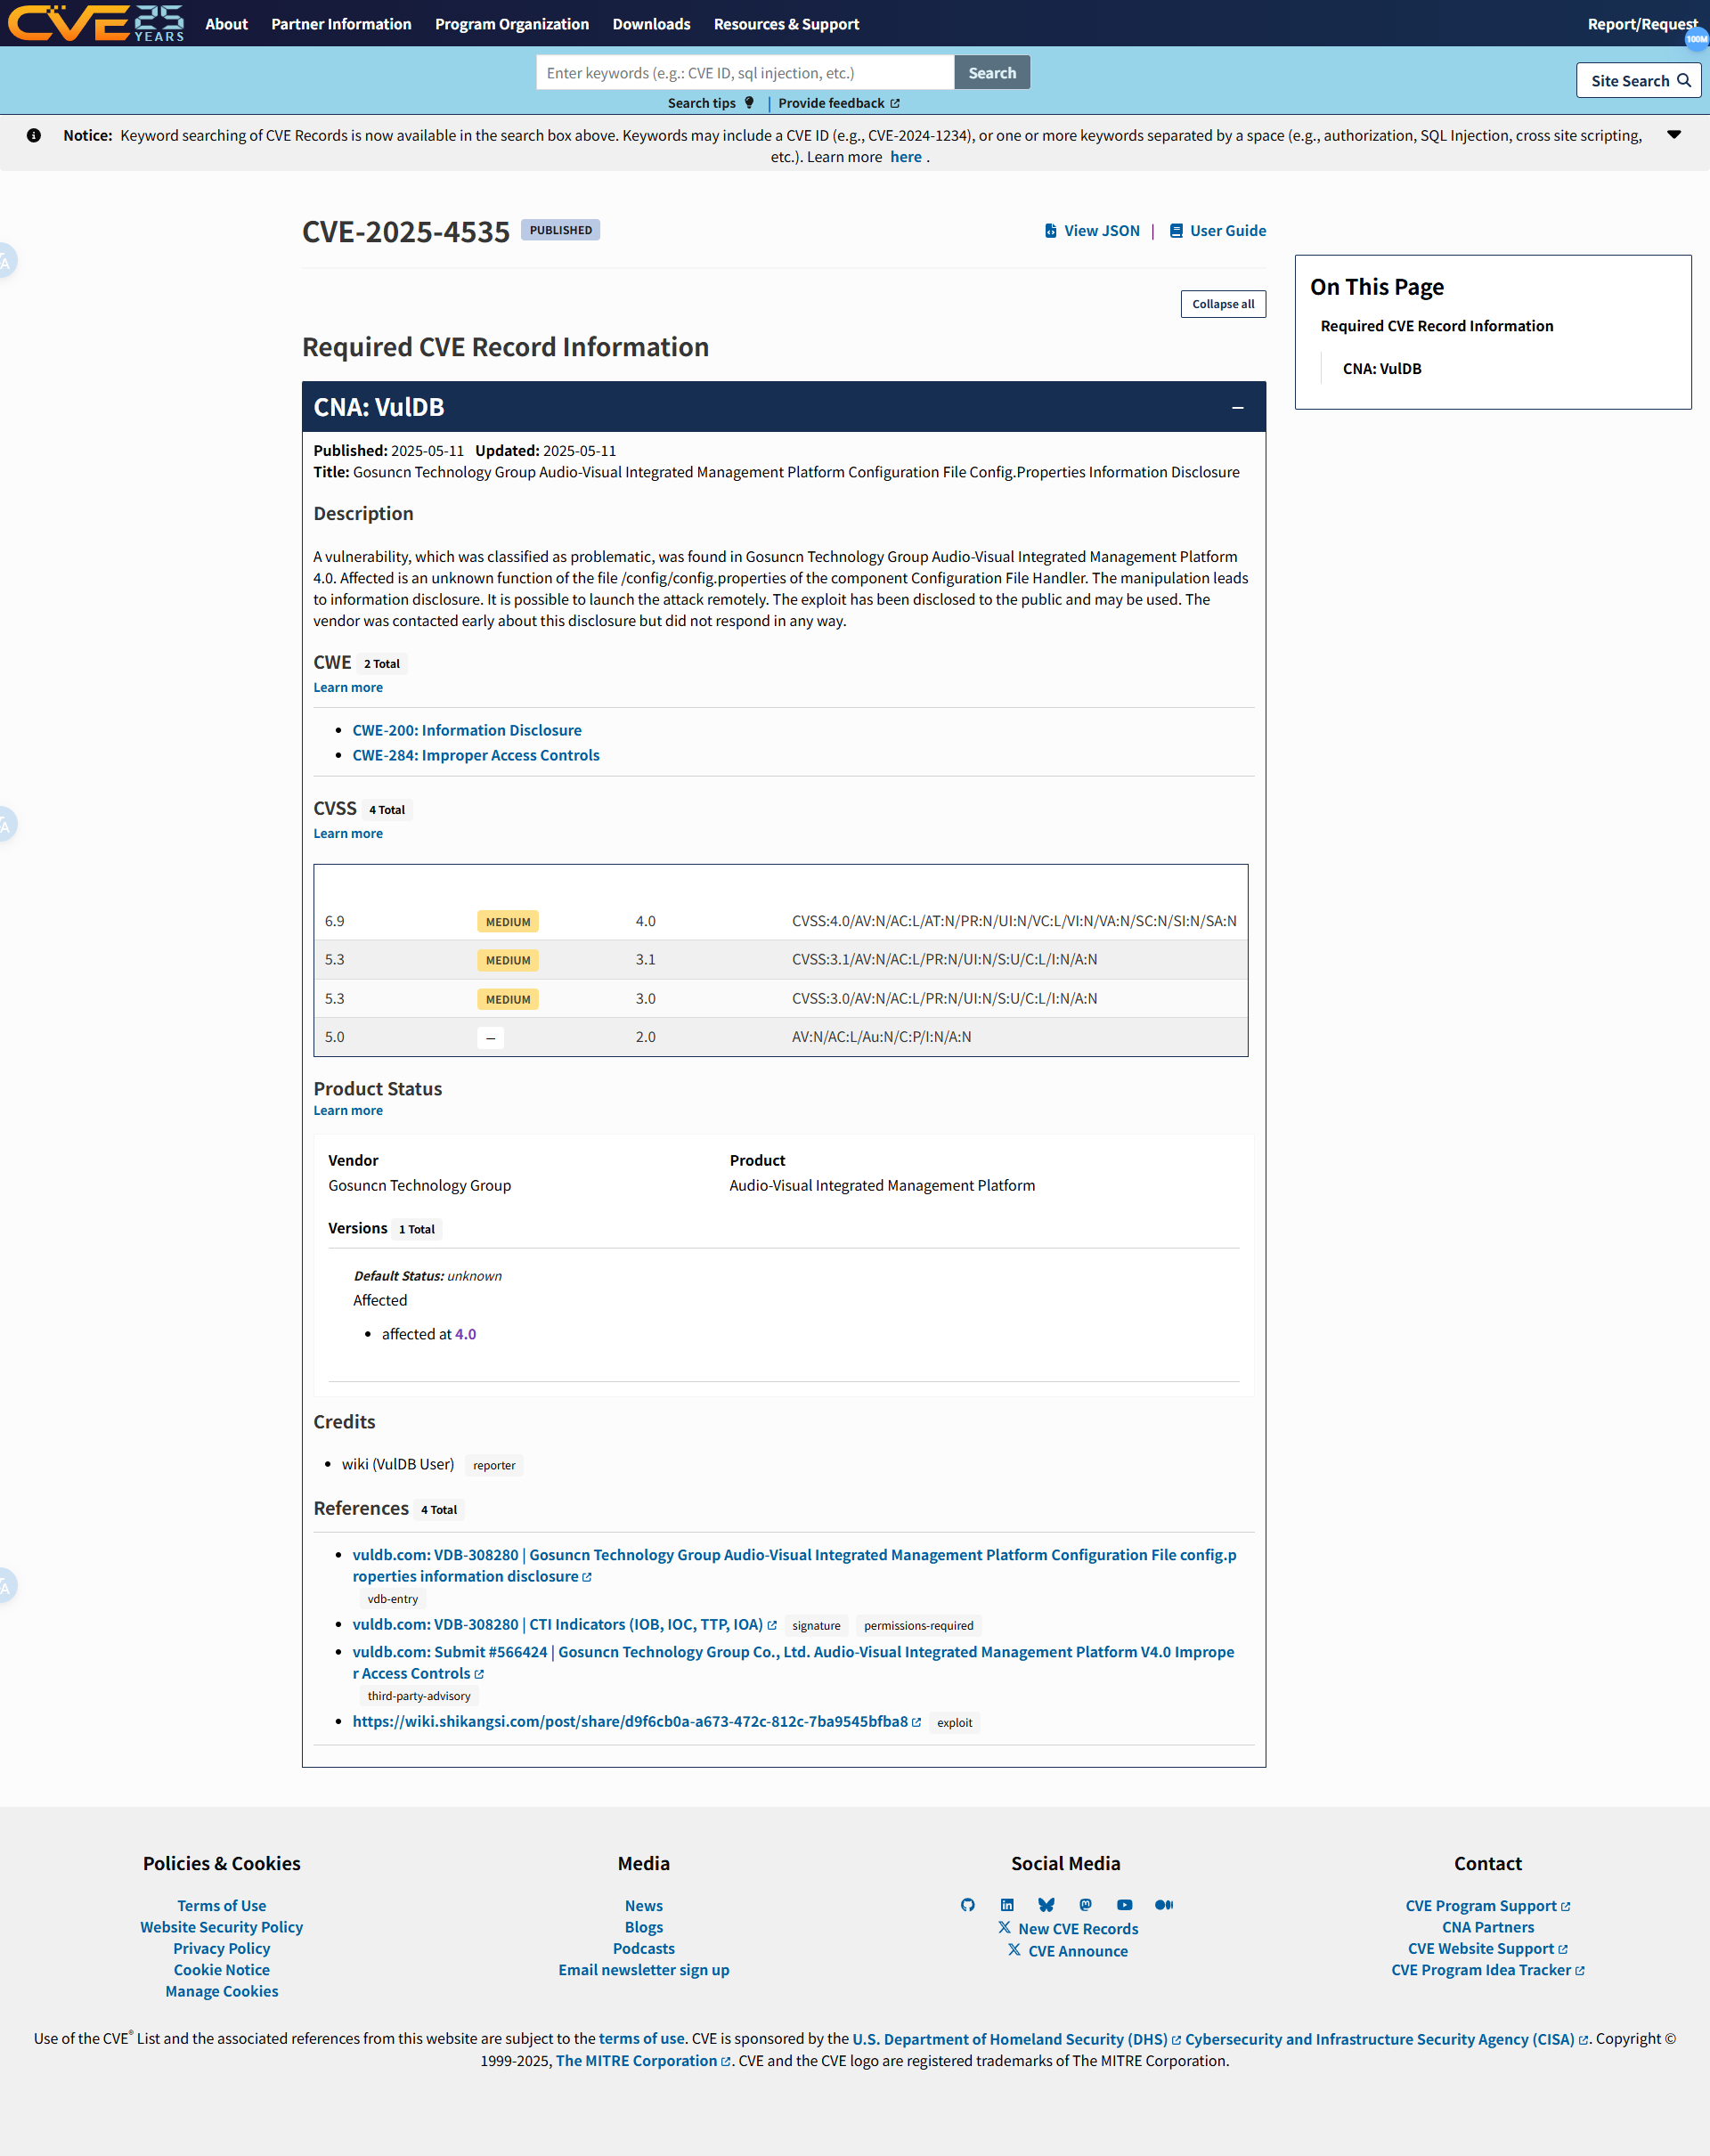Open CWE-200: Information Disclosure link
The height and width of the screenshot is (2156, 1710).
[467, 730]
